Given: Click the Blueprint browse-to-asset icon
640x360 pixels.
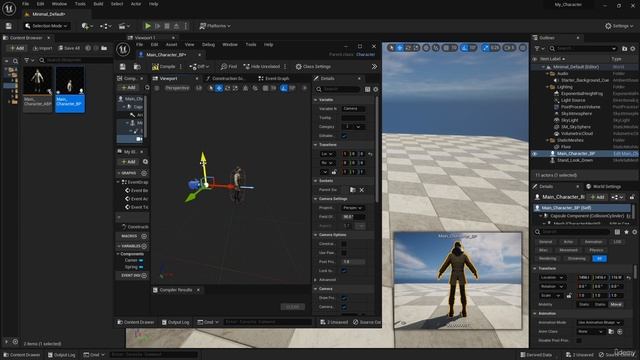Looking at the screenshot, I should (x=137, y=67).
